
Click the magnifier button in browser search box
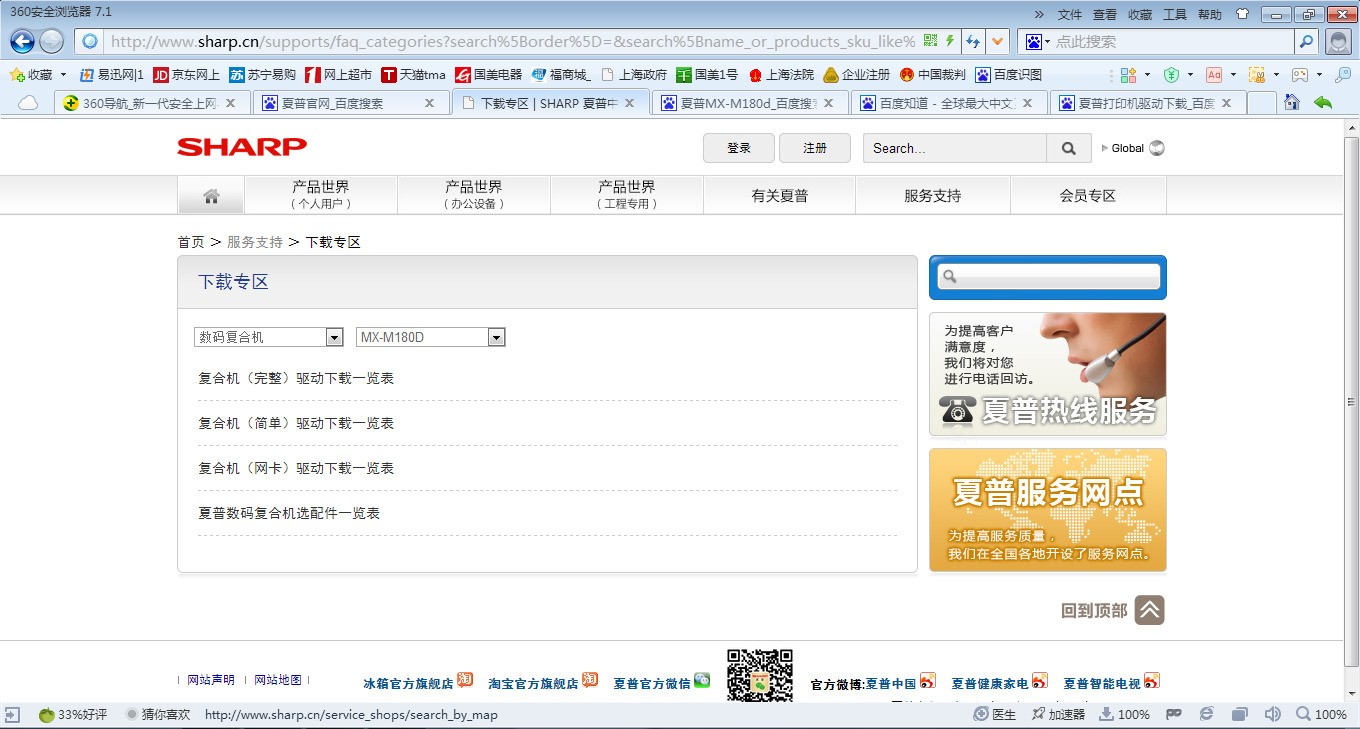click(x=1306, y=41)
